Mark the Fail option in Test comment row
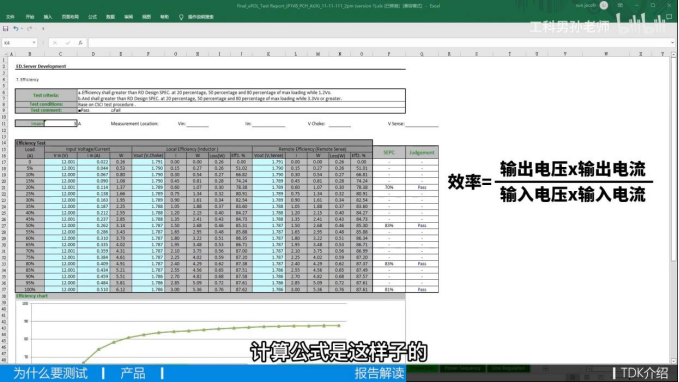The width and height of the screenshot is (679, 382). [116, 110]
